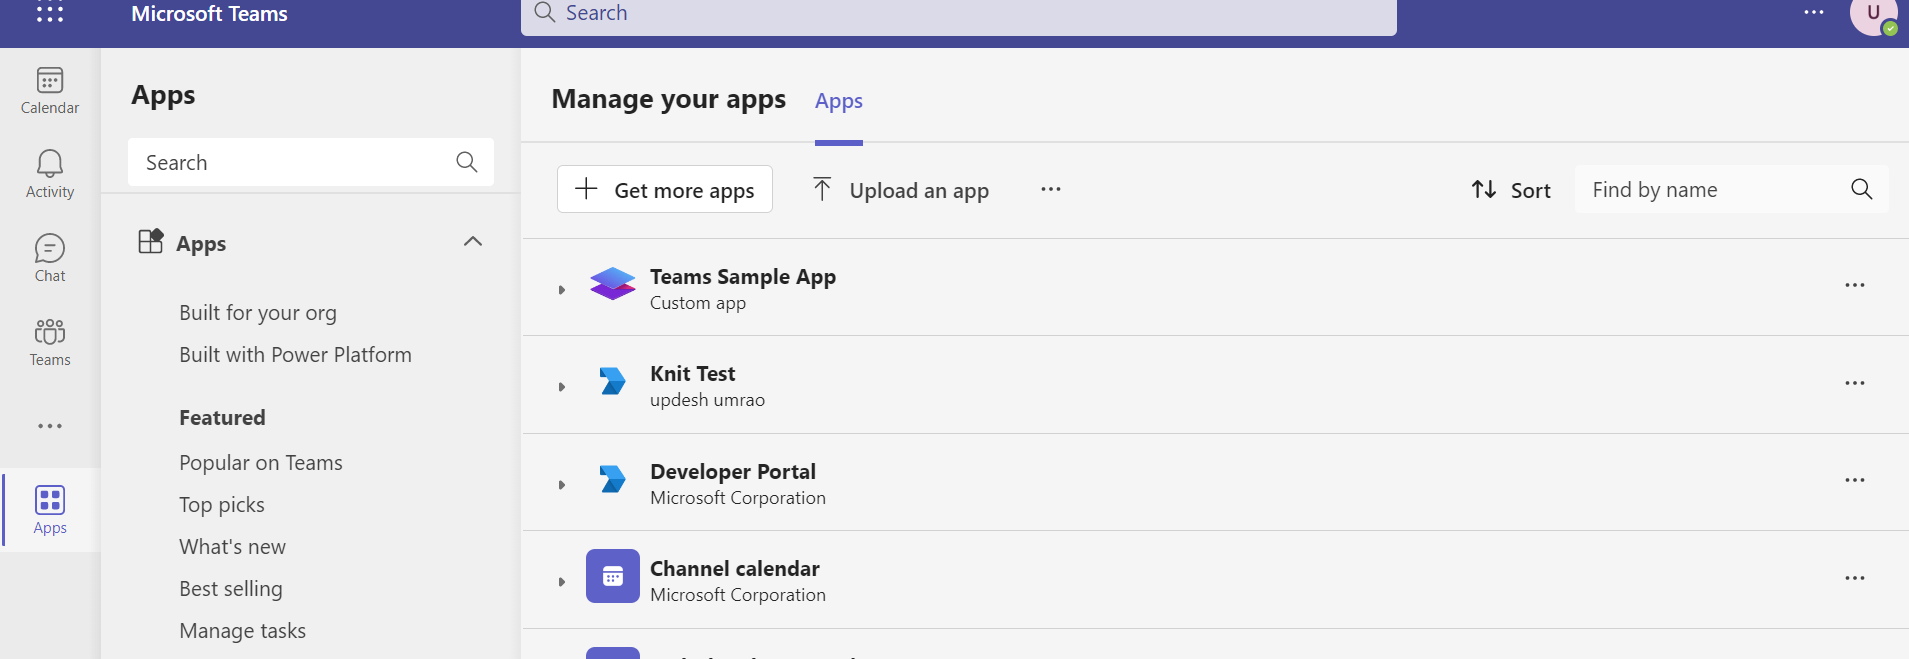Click the Channel calendar app icon

click(x=613, y=576)
